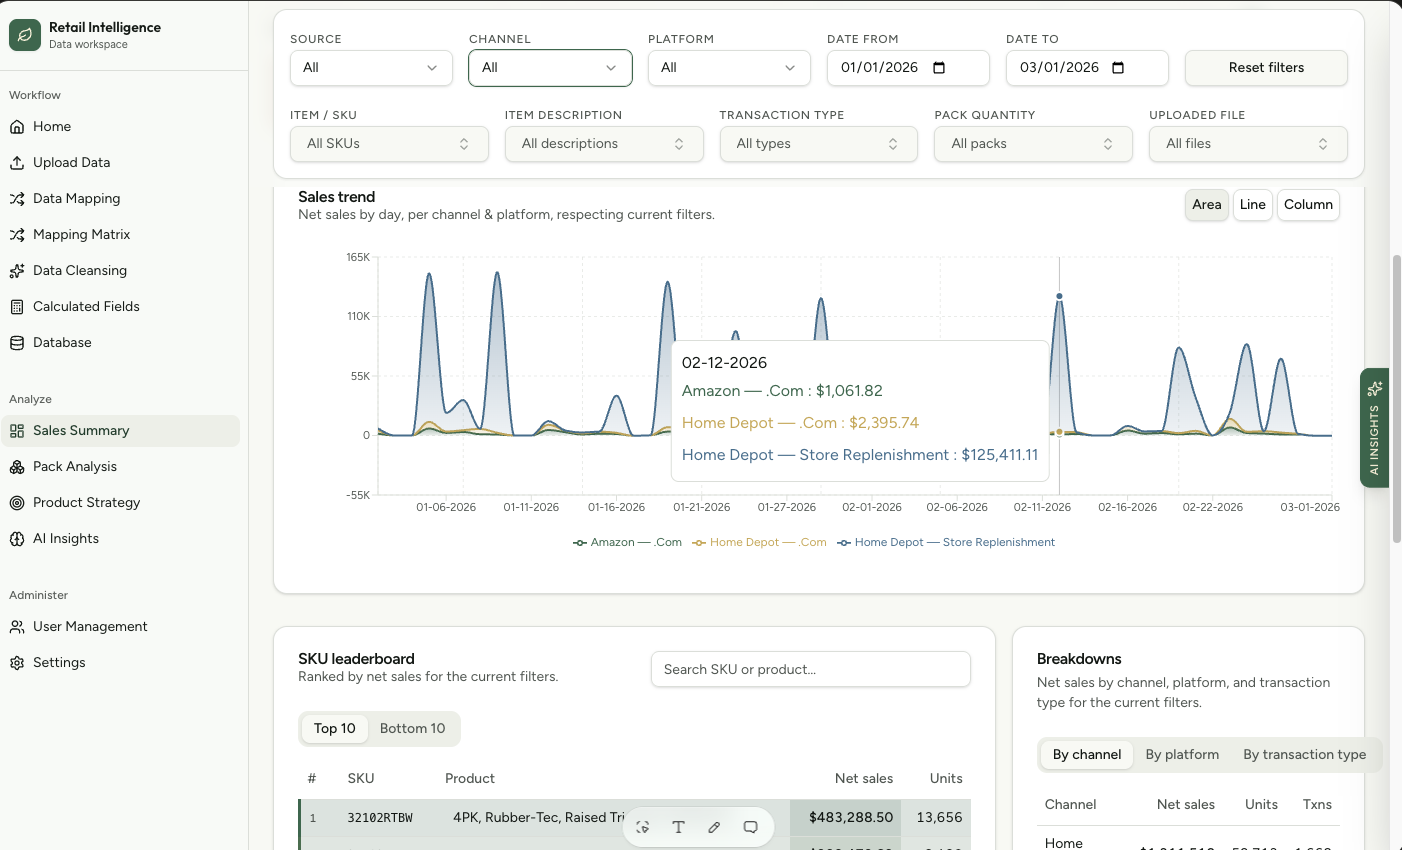Open the AI Insights side panel tab
1402x850 pixels.
1375,428
